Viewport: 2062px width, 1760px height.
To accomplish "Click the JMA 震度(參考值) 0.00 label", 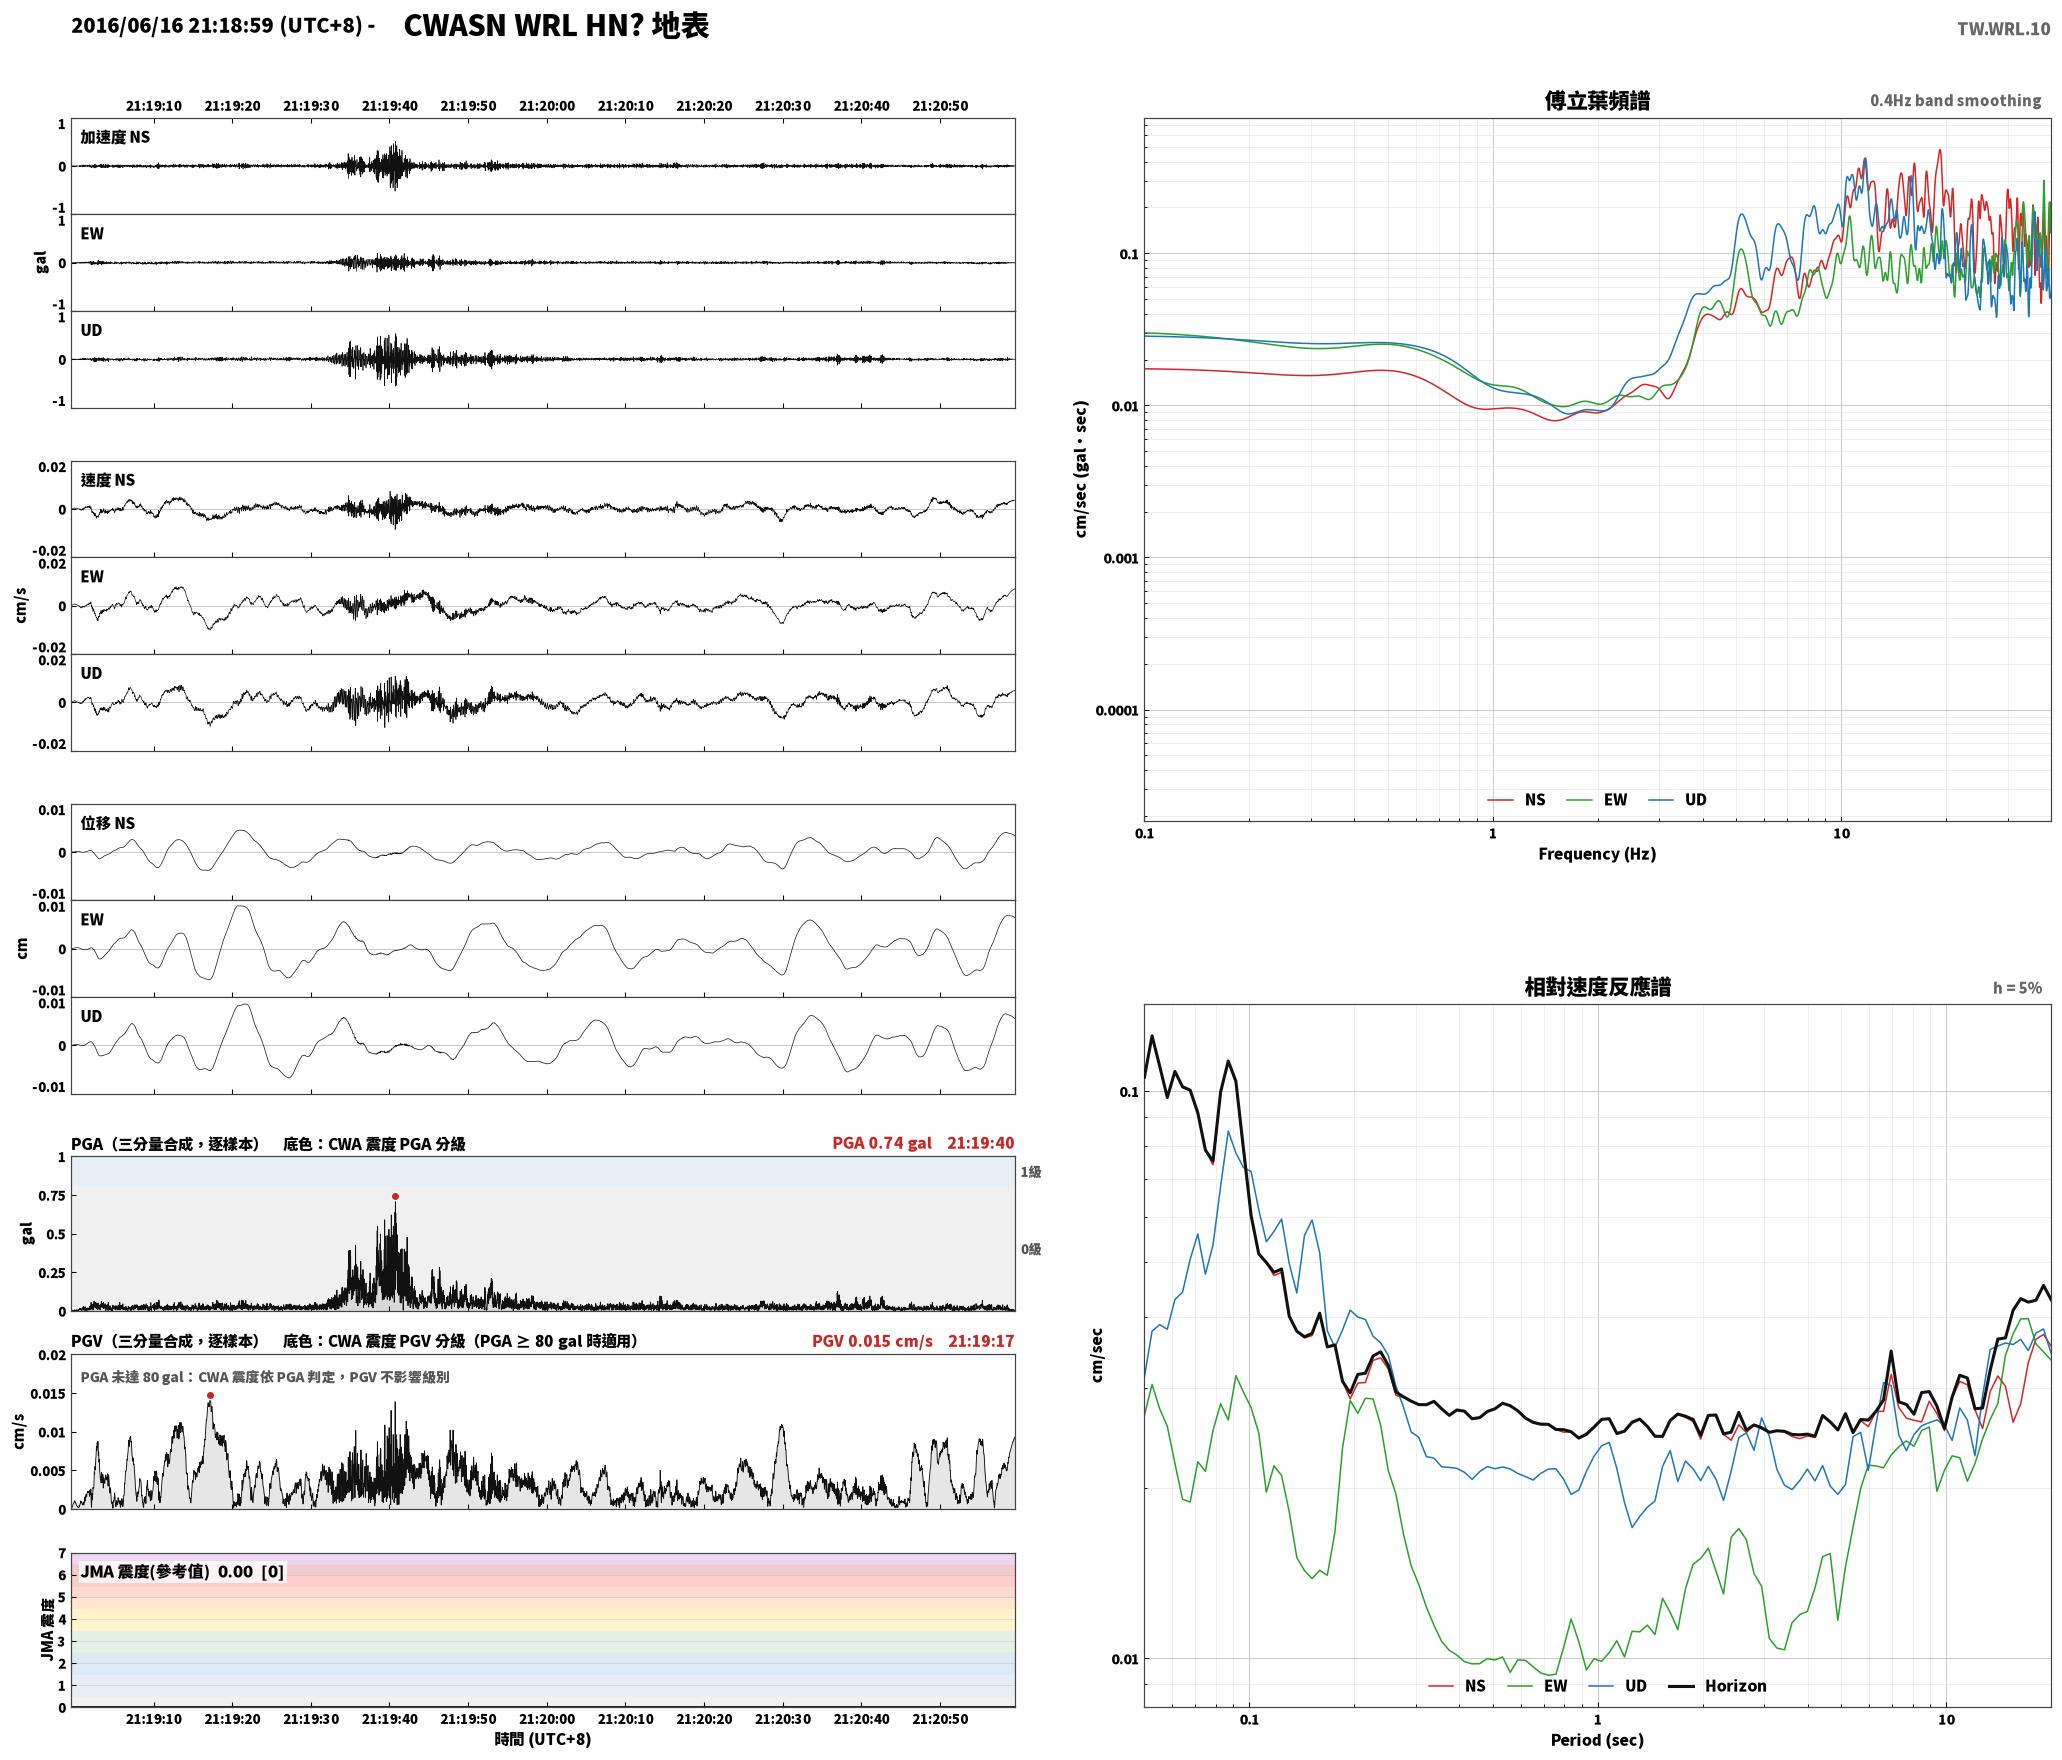I will tap(167, 1572).
